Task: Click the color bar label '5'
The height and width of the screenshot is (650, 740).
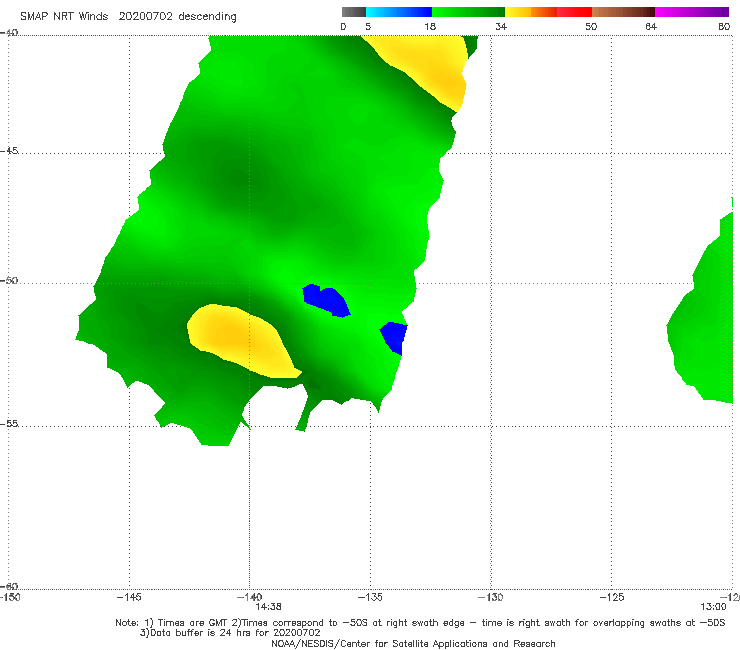Action: 368,26
